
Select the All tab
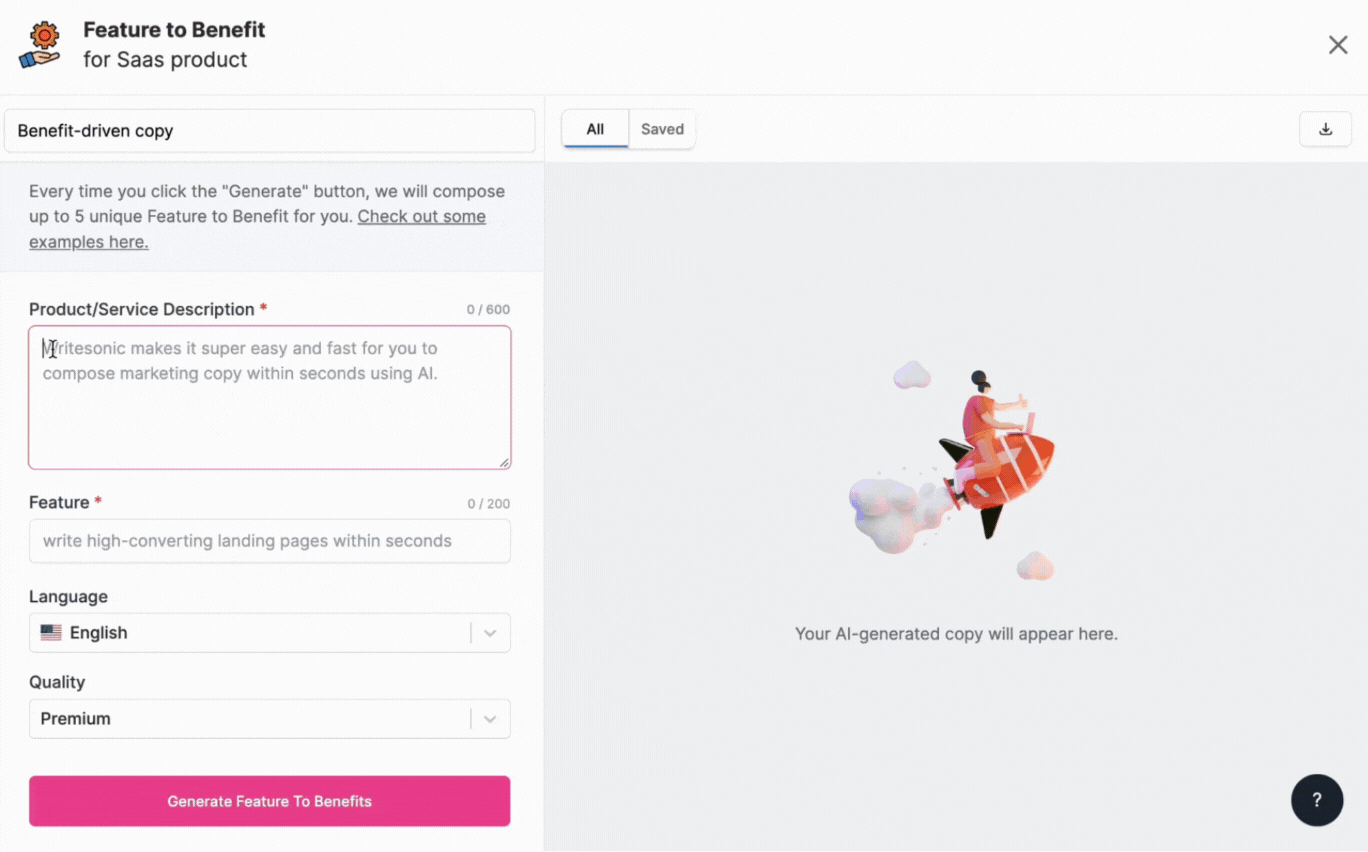[595, 128]
